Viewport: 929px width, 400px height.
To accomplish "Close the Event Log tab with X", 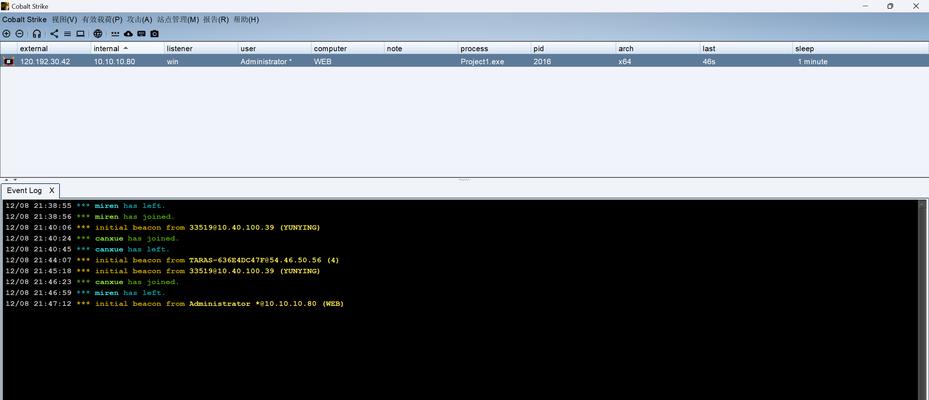I will (52, 190).
